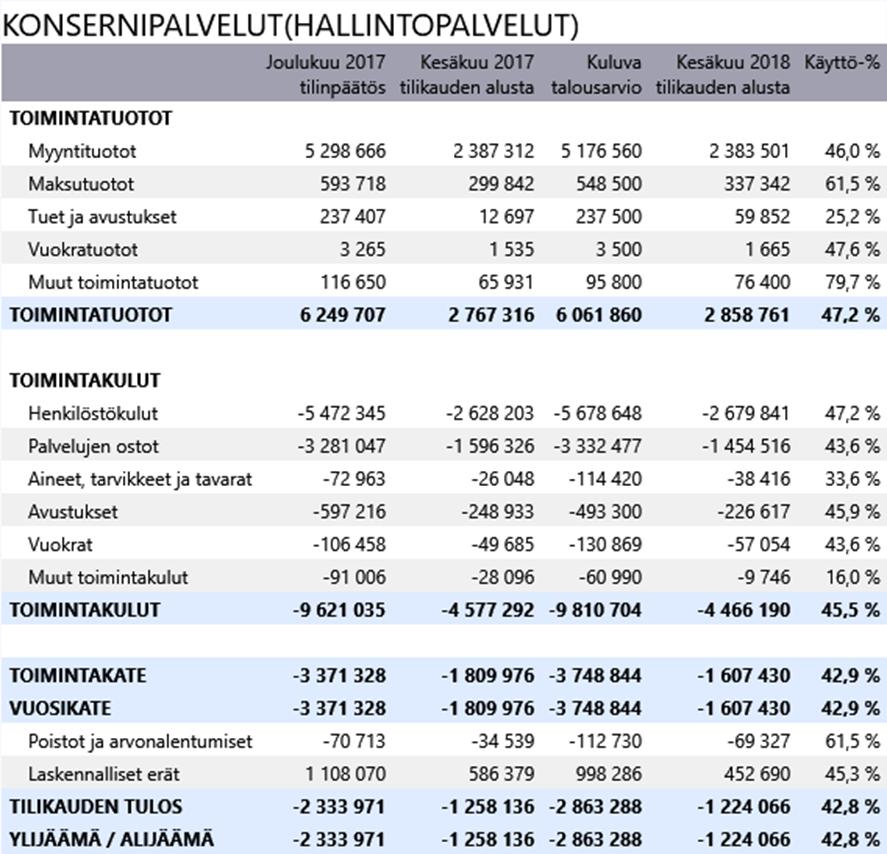Click Avustukset value -597 216
The image size is (887, 854).
click(349, 512)
